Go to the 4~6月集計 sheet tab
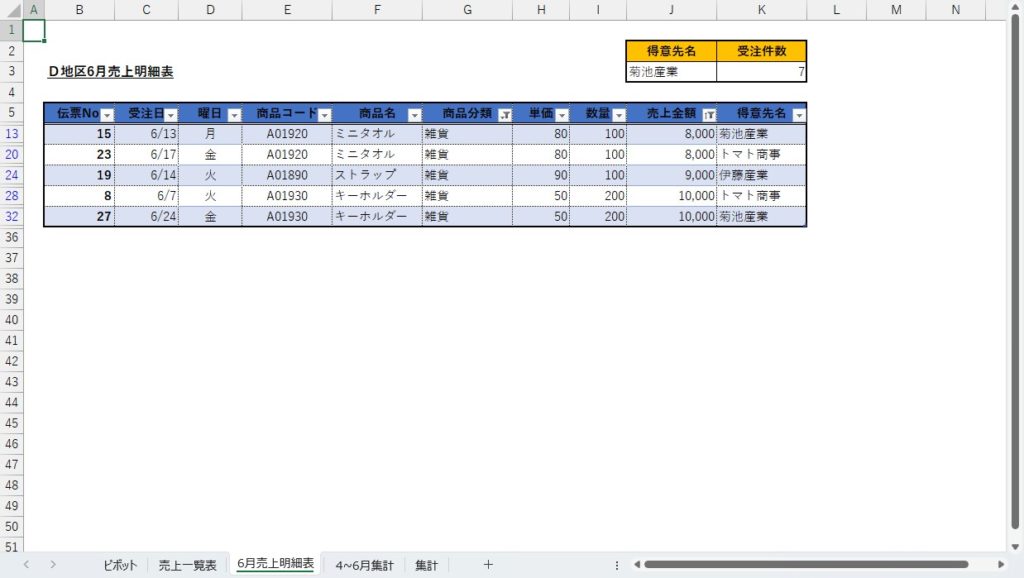 (364, 565)
